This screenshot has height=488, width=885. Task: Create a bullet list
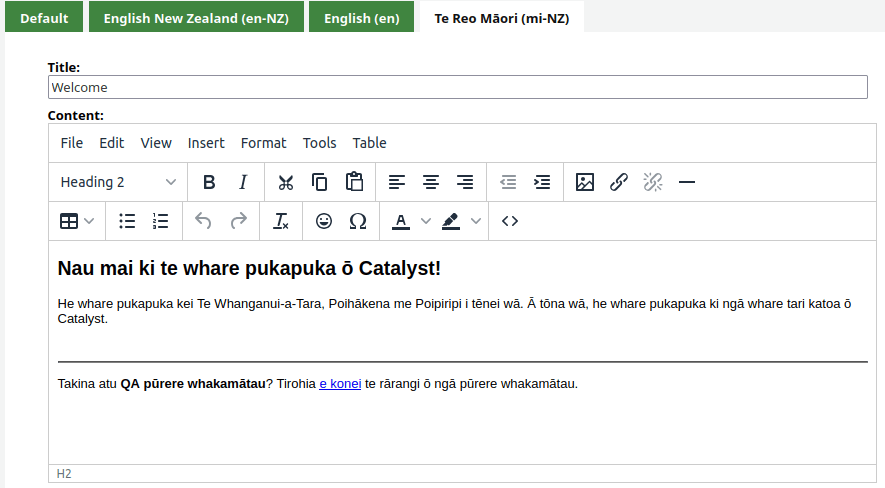(127, 221)
